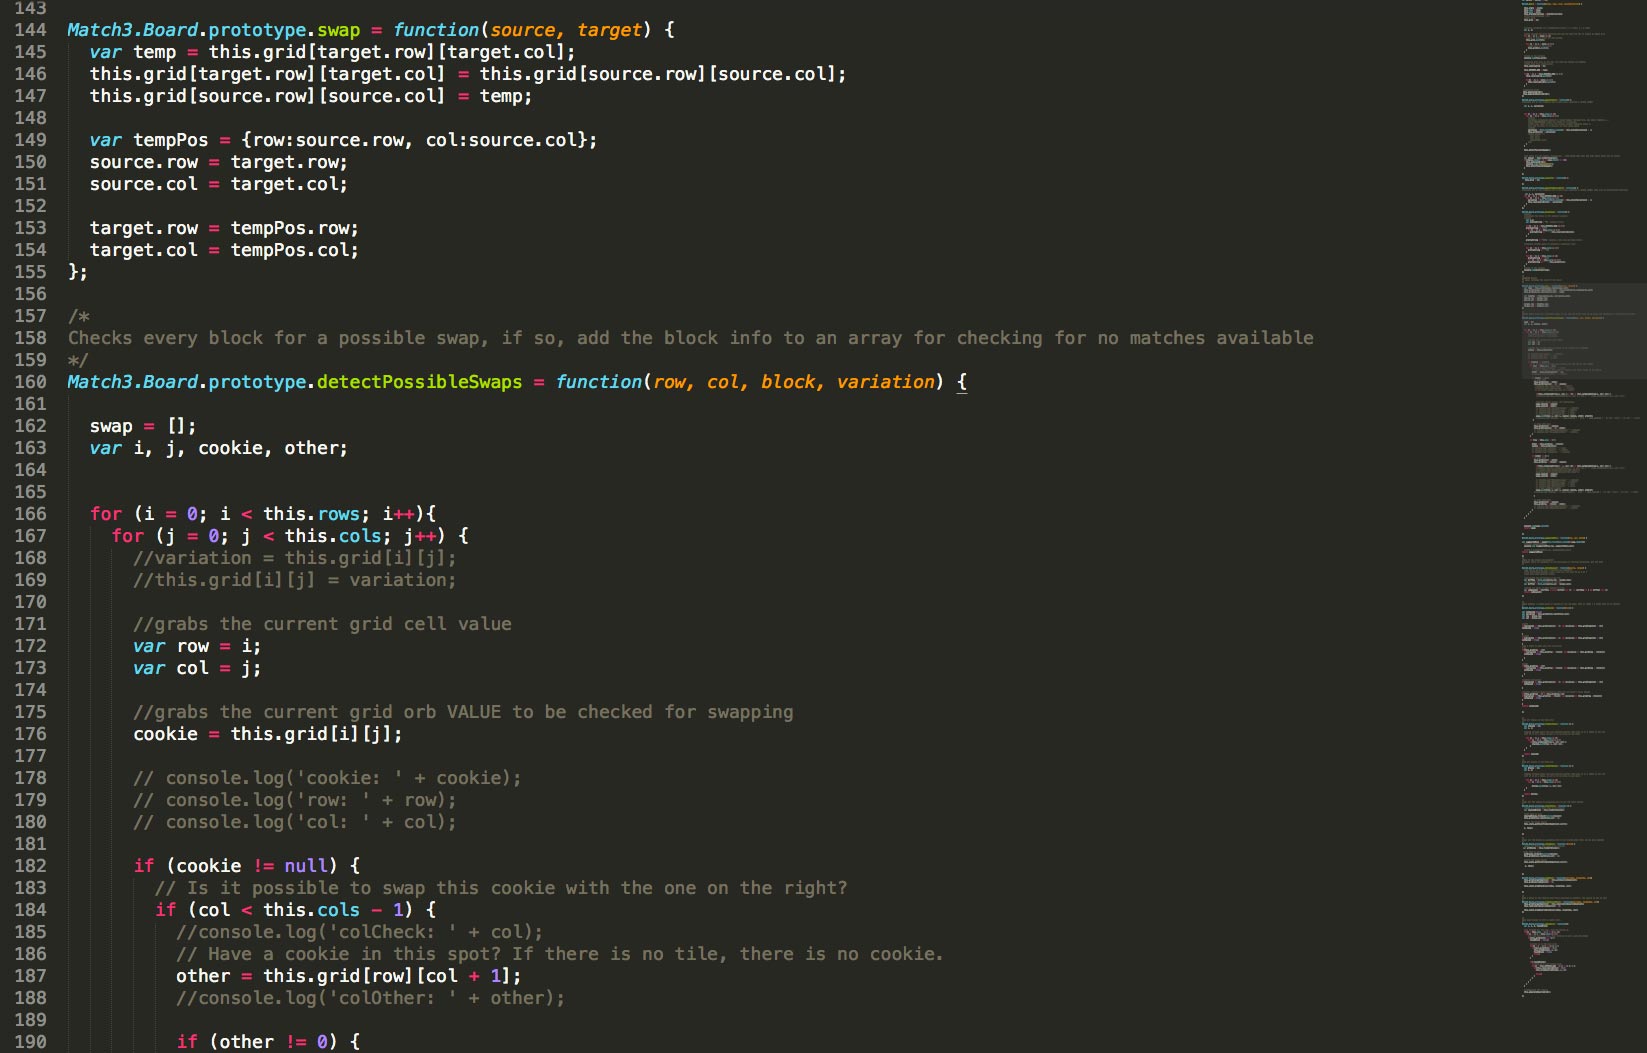Click 'other' variable assignment on line 187

pyautogui.click(x=203, y=976)
